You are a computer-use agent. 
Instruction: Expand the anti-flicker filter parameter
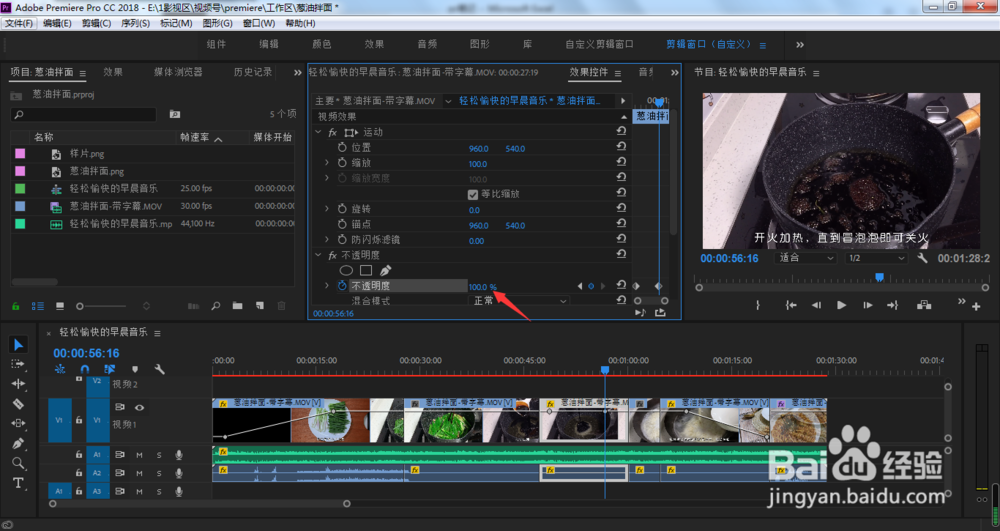click(x=327, y=240)
